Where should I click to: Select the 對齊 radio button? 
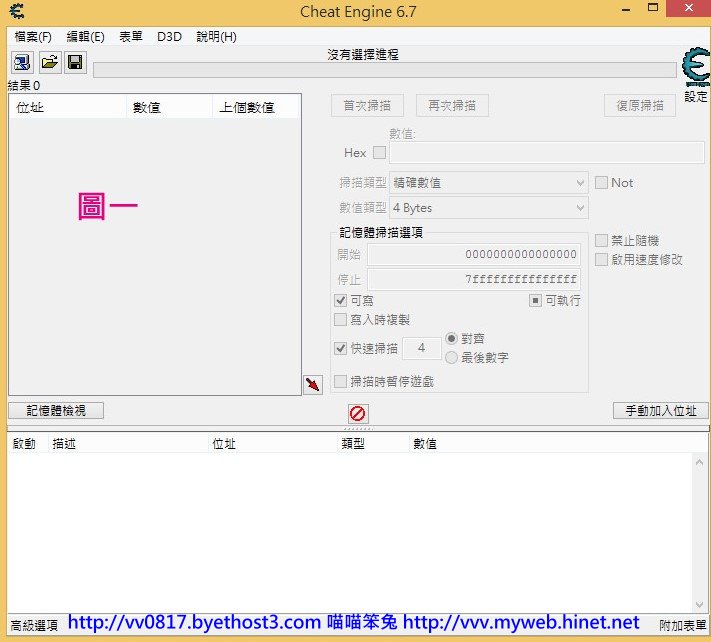(x=451, y=339)
